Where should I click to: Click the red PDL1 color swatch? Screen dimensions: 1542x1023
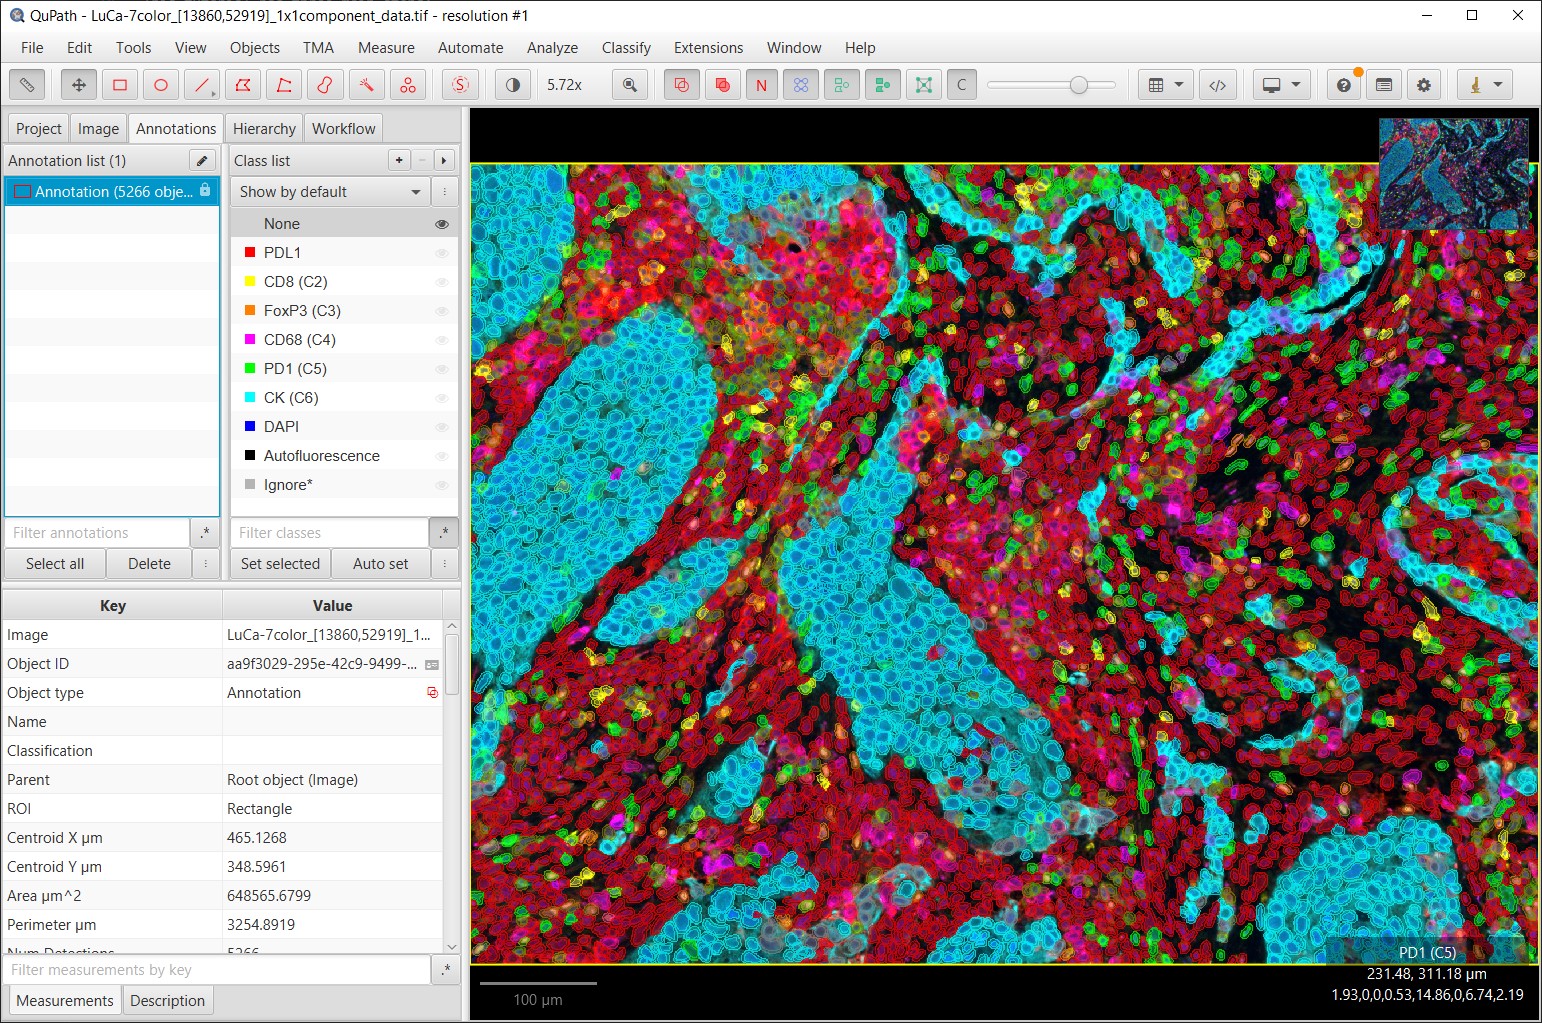tap(250, 253)
